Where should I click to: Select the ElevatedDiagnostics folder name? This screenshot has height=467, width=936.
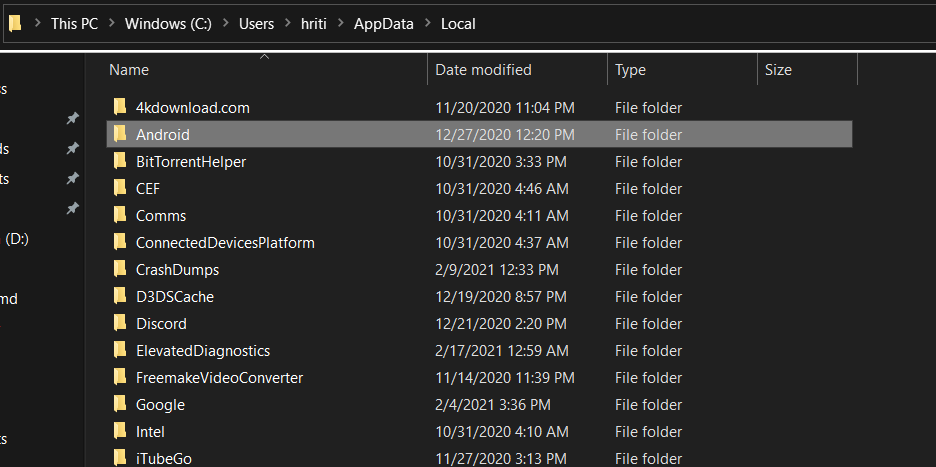203,350
